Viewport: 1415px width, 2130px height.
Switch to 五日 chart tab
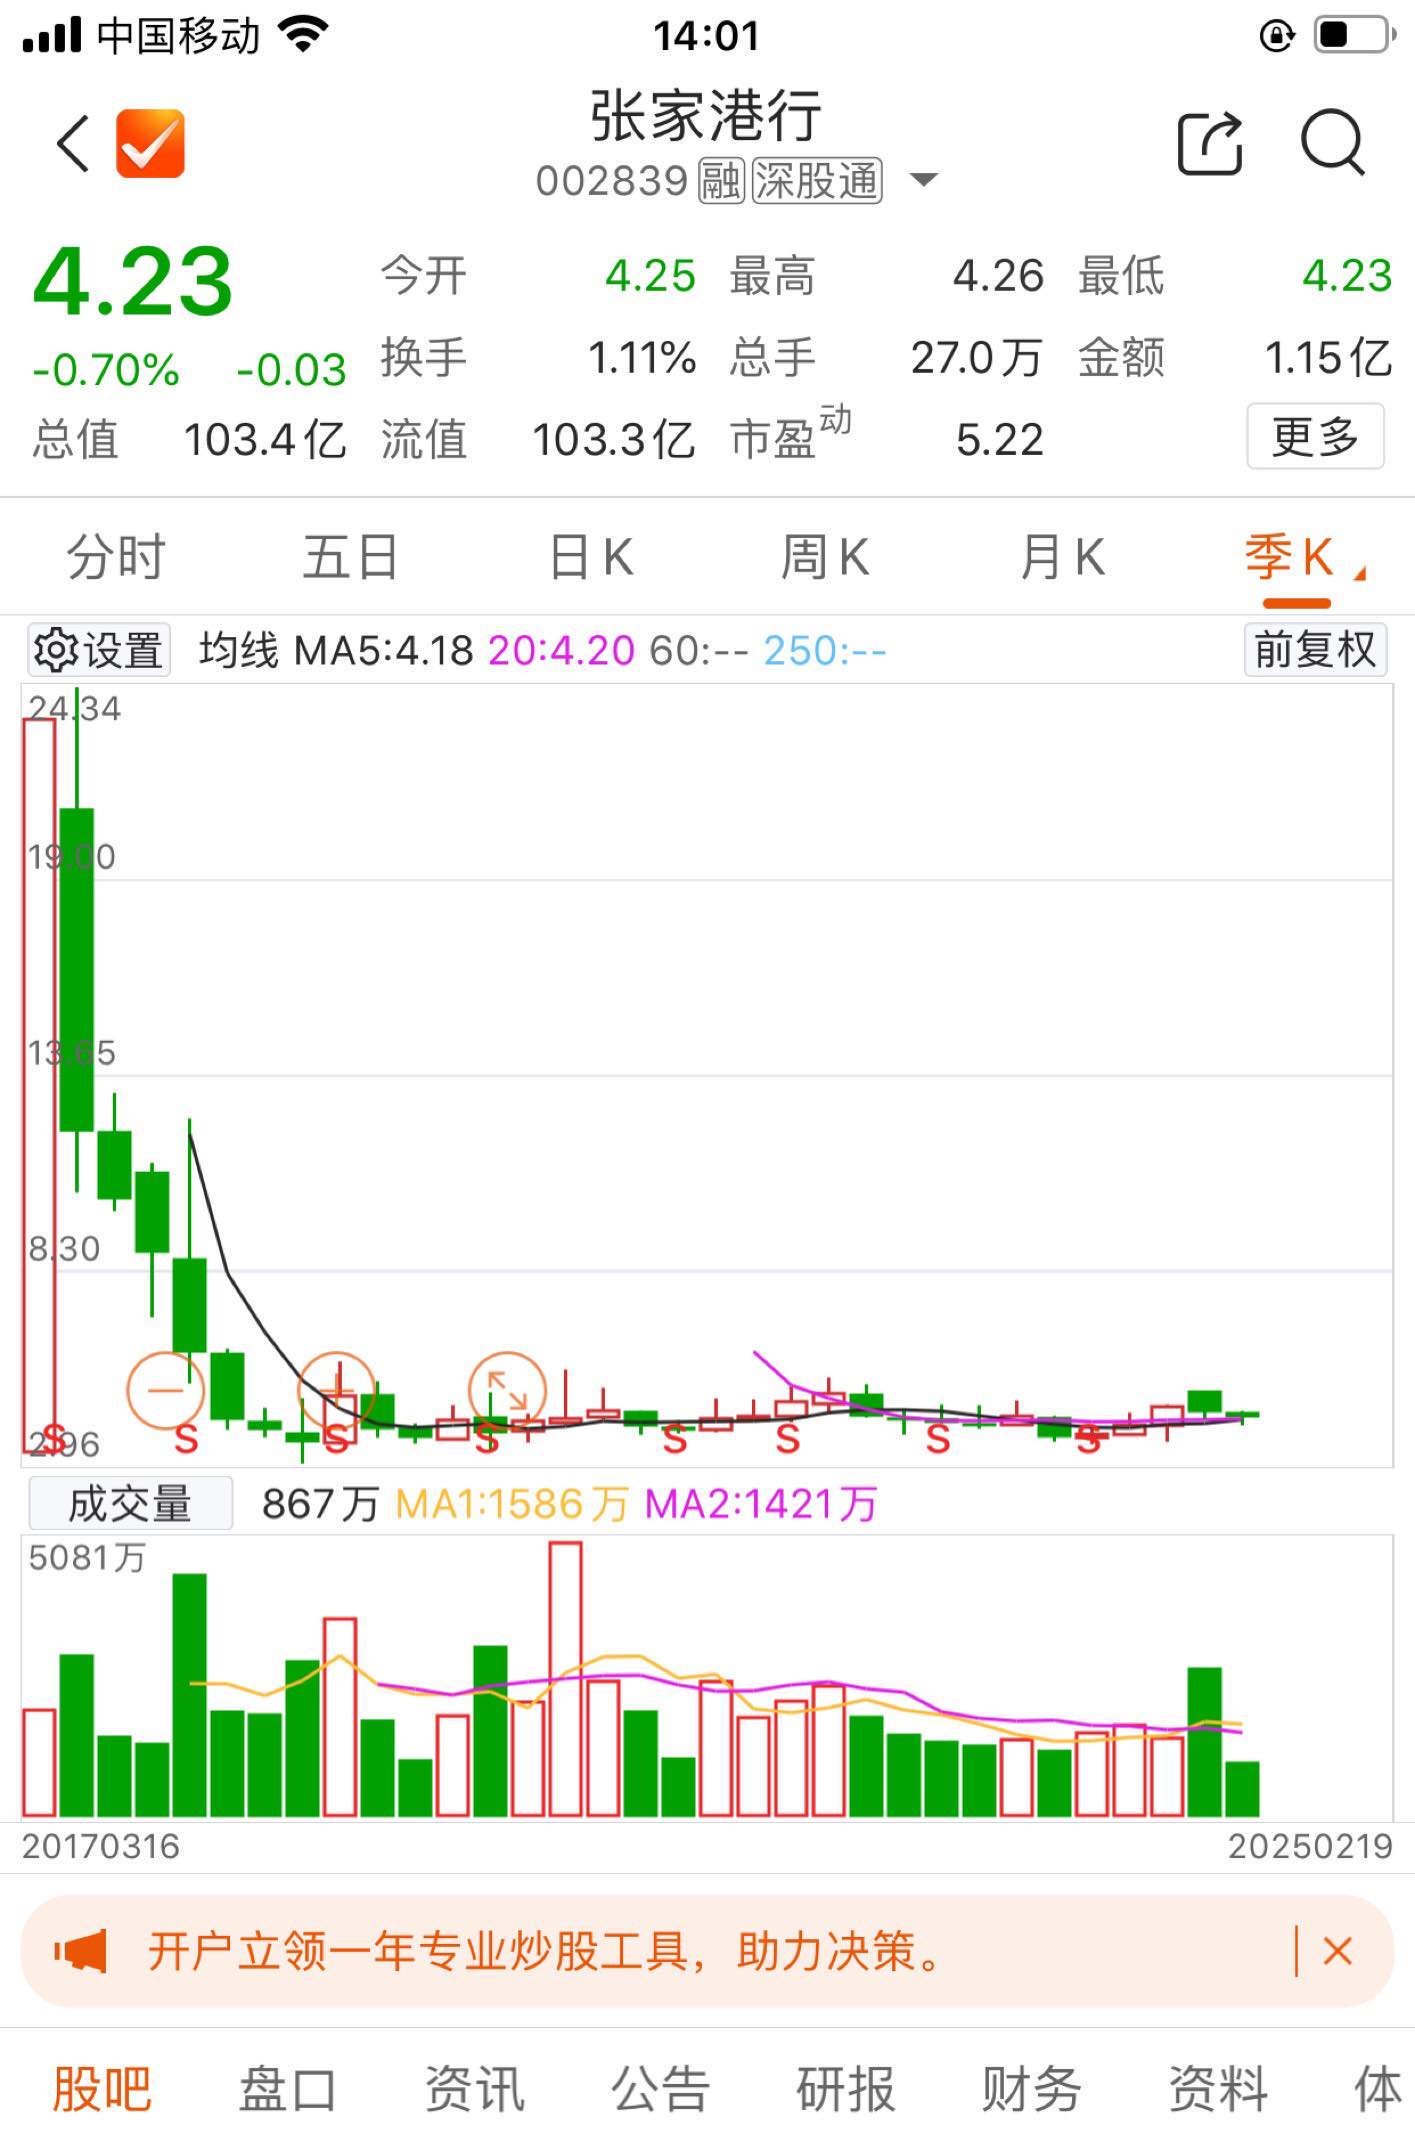[351, 557]
